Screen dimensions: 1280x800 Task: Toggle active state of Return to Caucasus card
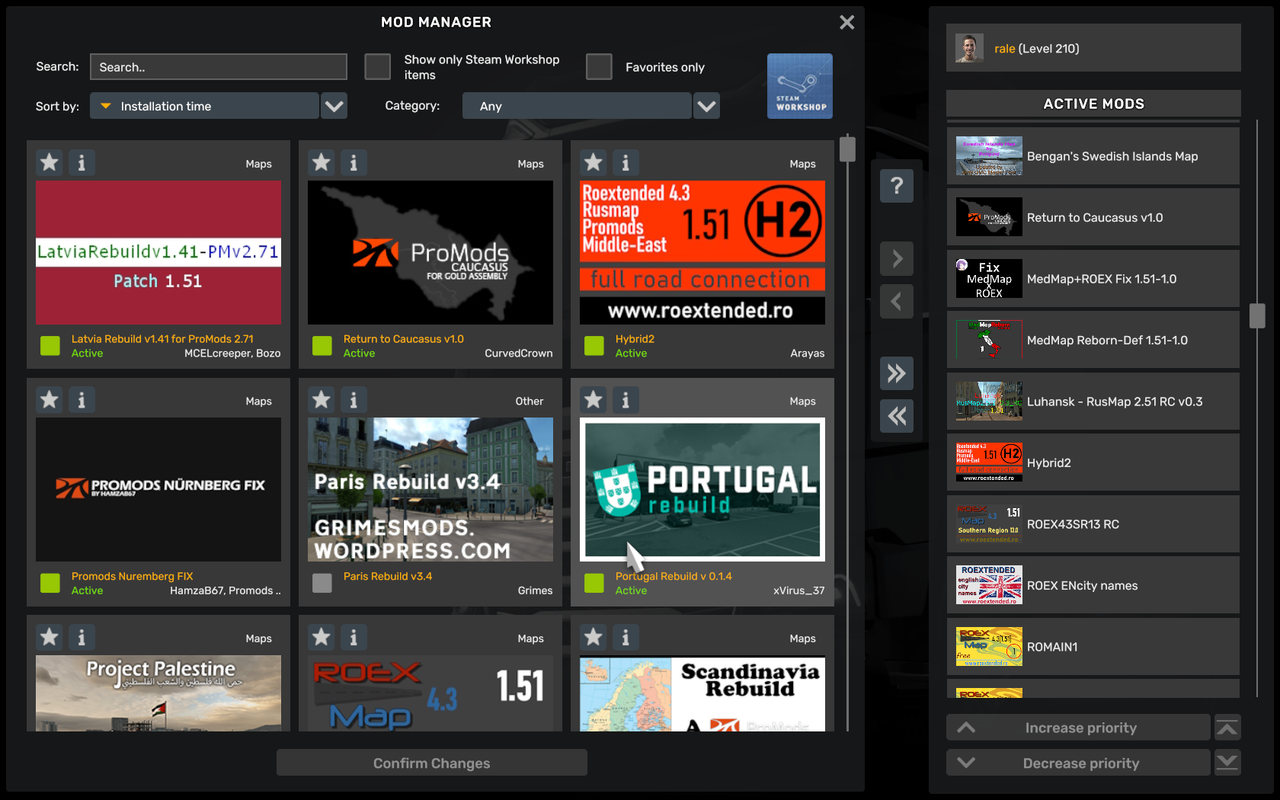pyautogui.click(x=322, y=346)
